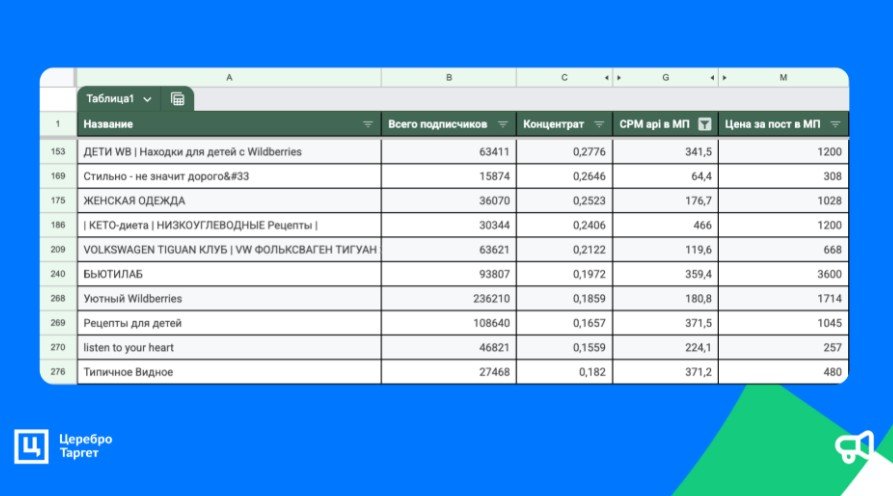The height and width of the screenshot is (496, 893).
Task: Expand the Таблица1 dropdown menu
Action: (x=148, y=99)
